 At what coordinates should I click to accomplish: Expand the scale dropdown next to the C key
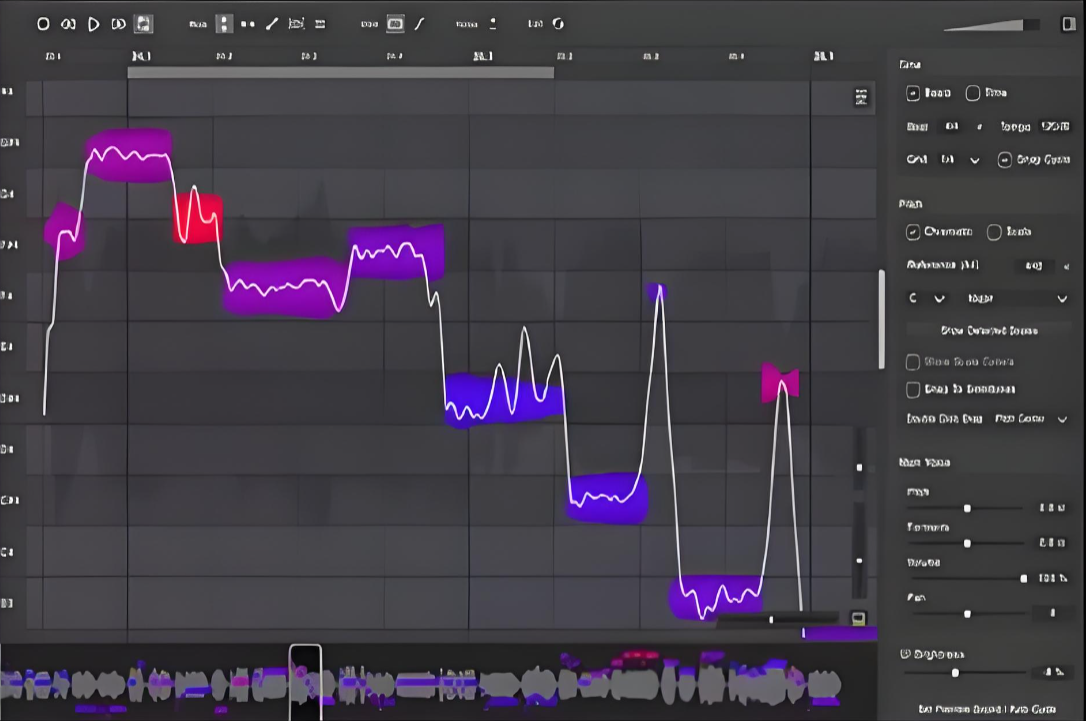click(x=1016, y=299)
